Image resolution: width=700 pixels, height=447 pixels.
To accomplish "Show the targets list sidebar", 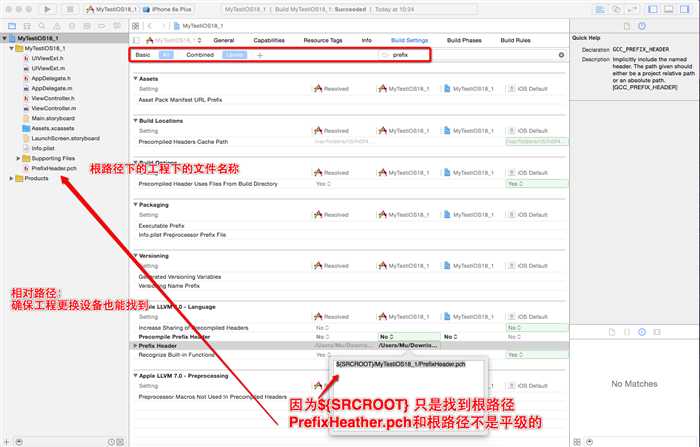I will (136, 40).
